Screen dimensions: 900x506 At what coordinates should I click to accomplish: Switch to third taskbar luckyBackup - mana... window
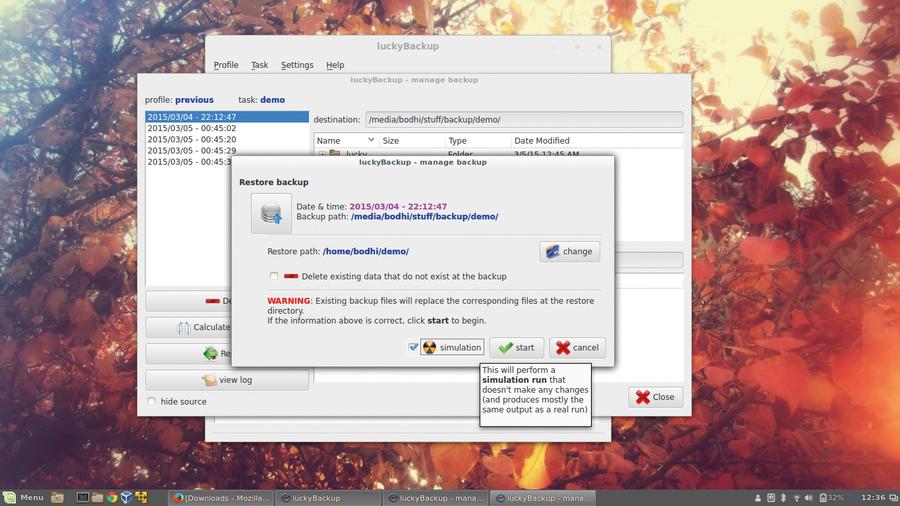(436, 498)
